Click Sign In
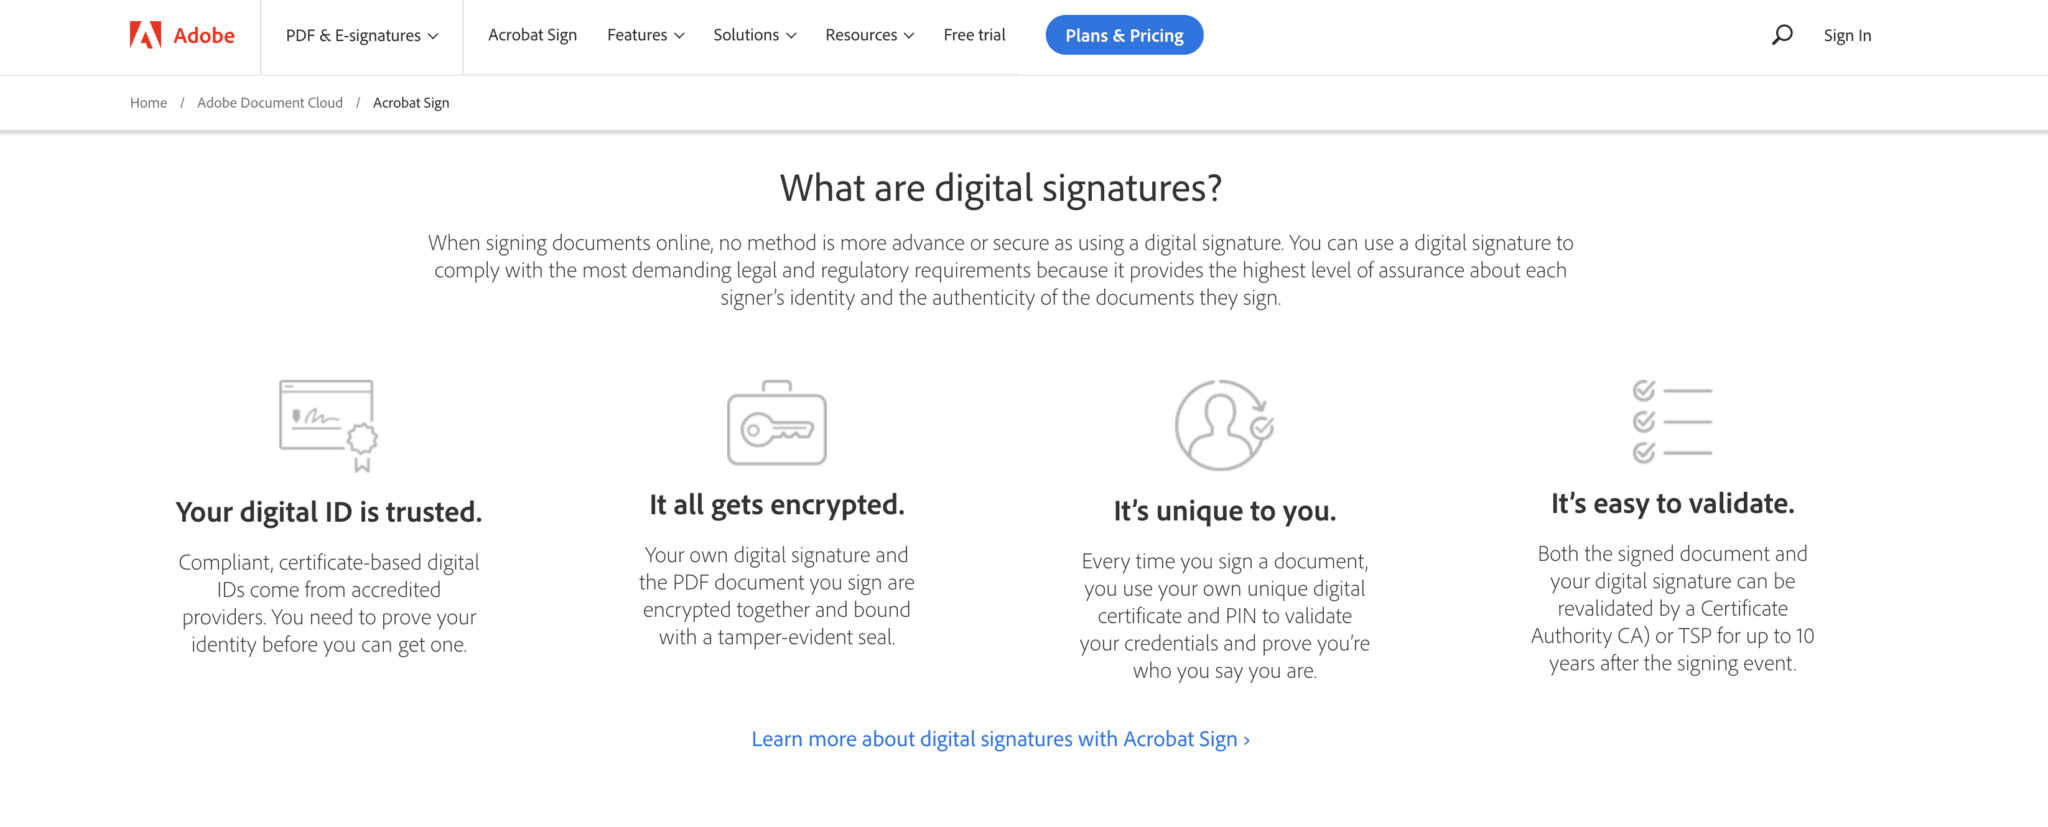Viewport: 2048px width, 827px height. 1847,35
